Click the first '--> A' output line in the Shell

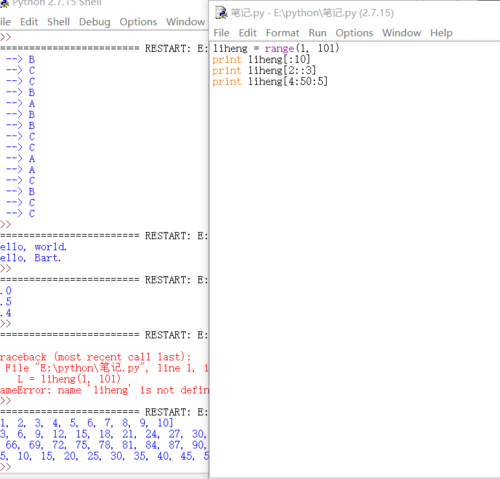[20, 103]
